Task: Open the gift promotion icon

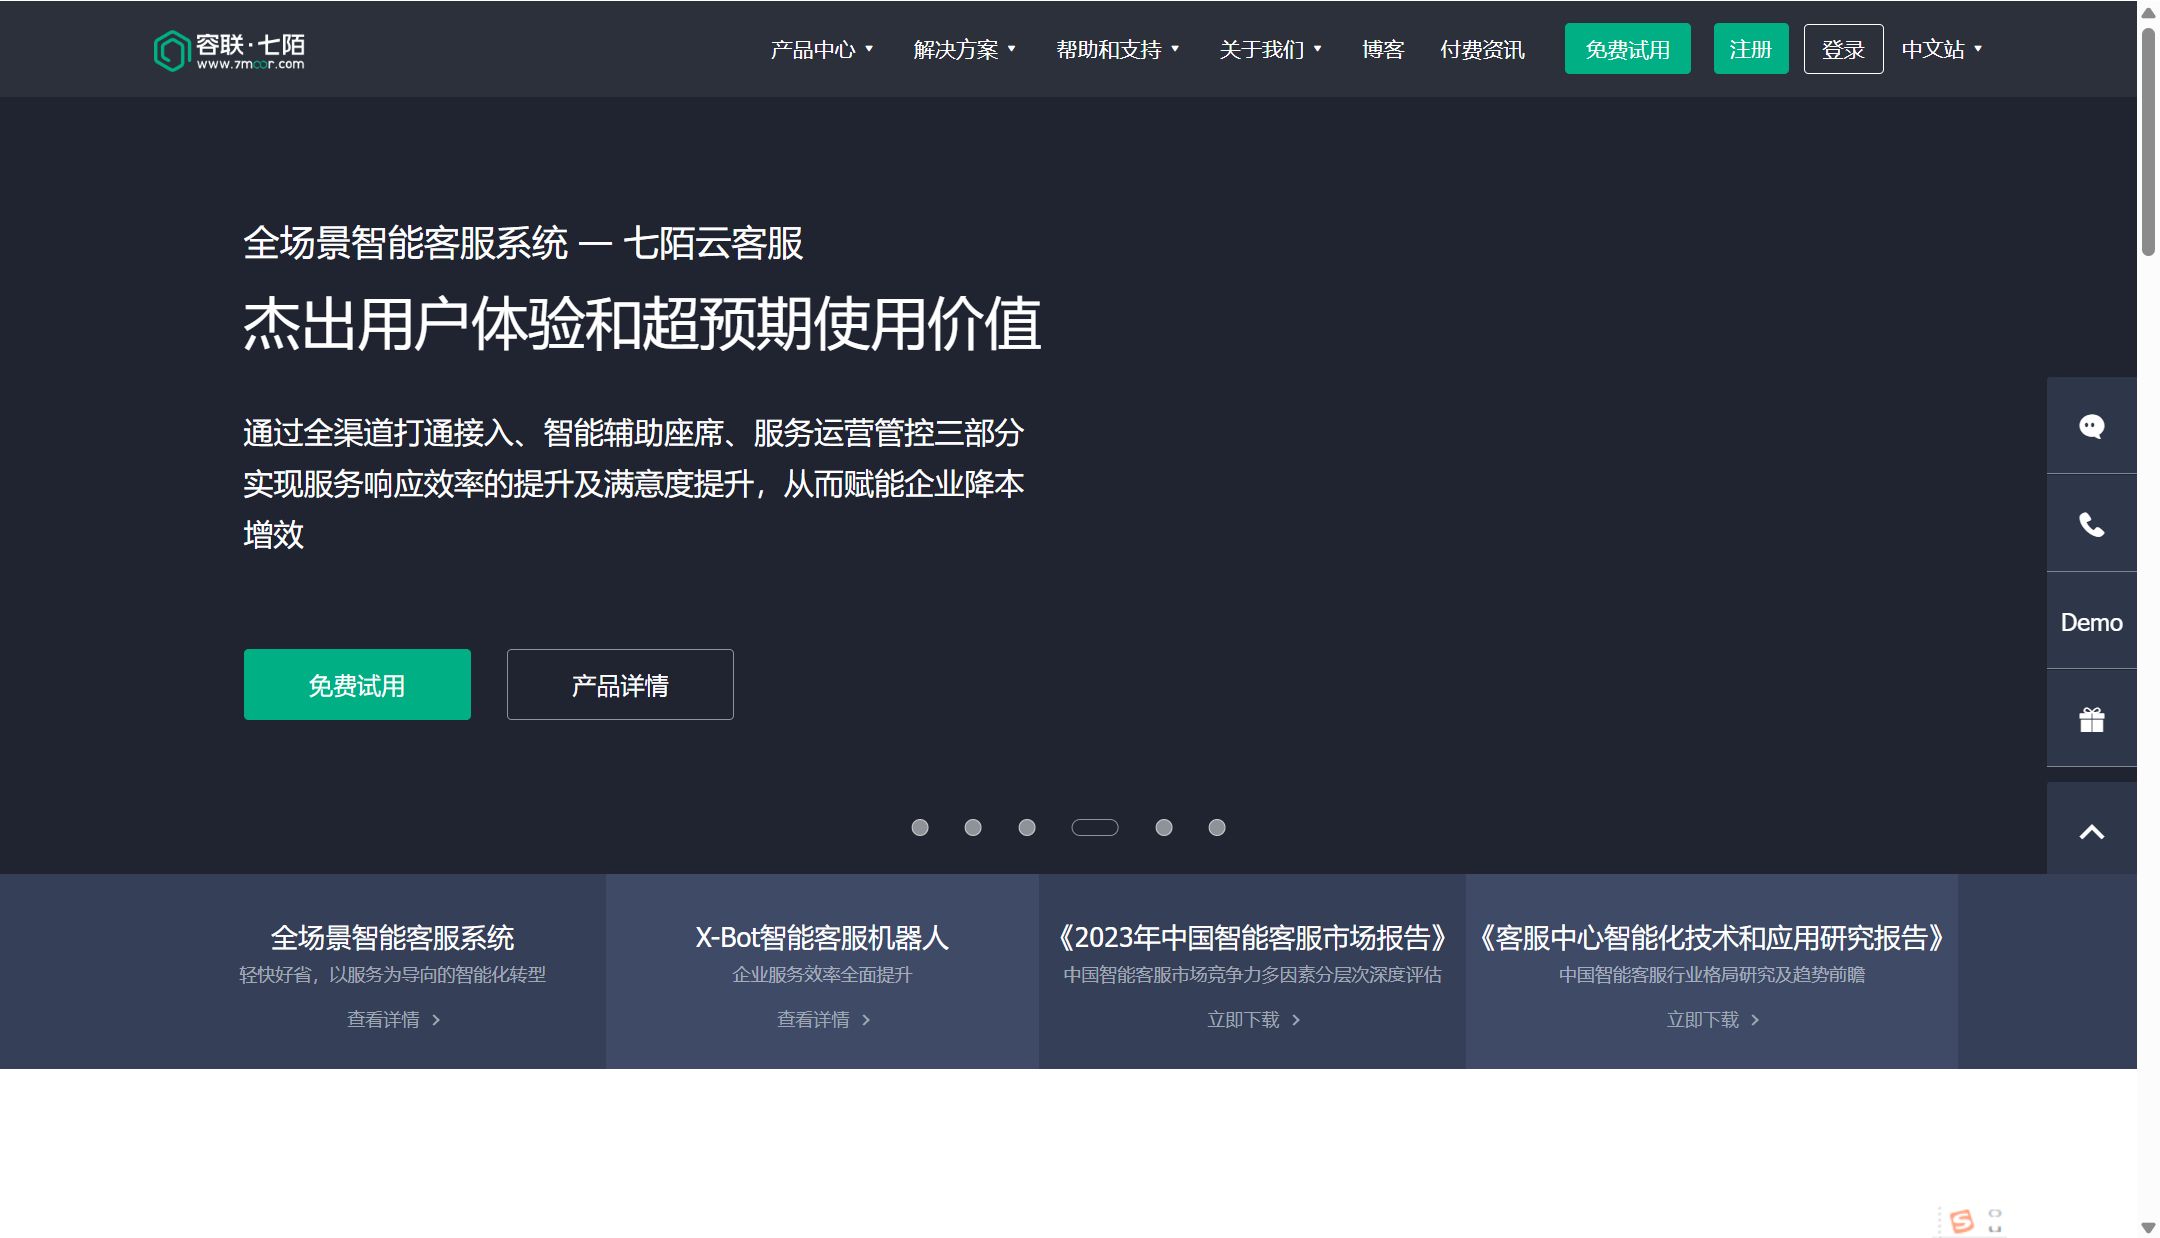Action: [x=2092, y=718]
